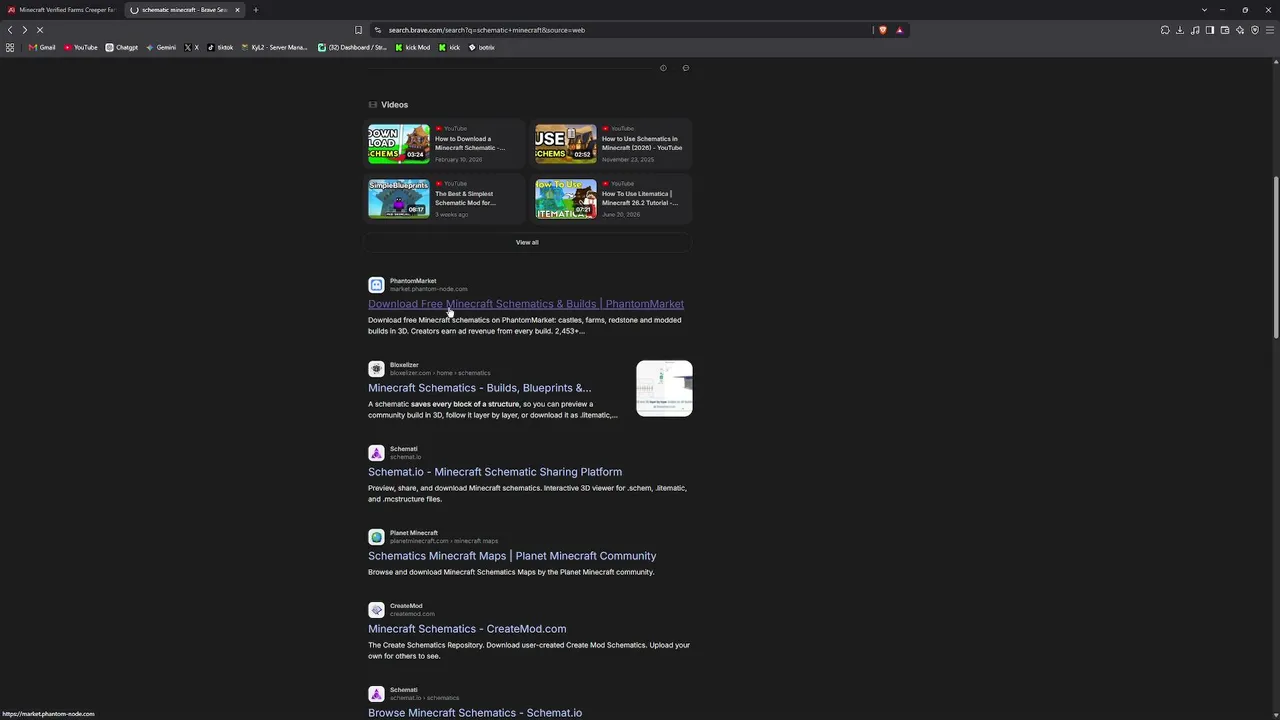Bookmark this page using the bookmark icon
The image size is (1280, 720).
(x=358, y=30)
